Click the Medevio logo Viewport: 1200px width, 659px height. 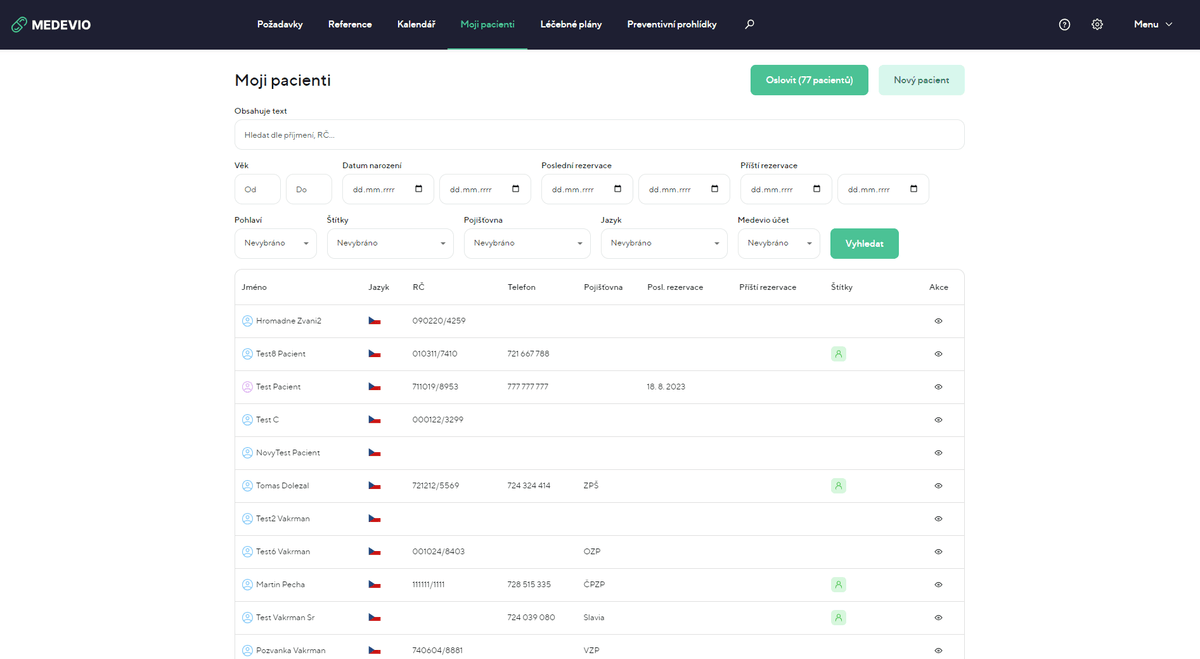[x=51, y=24]
